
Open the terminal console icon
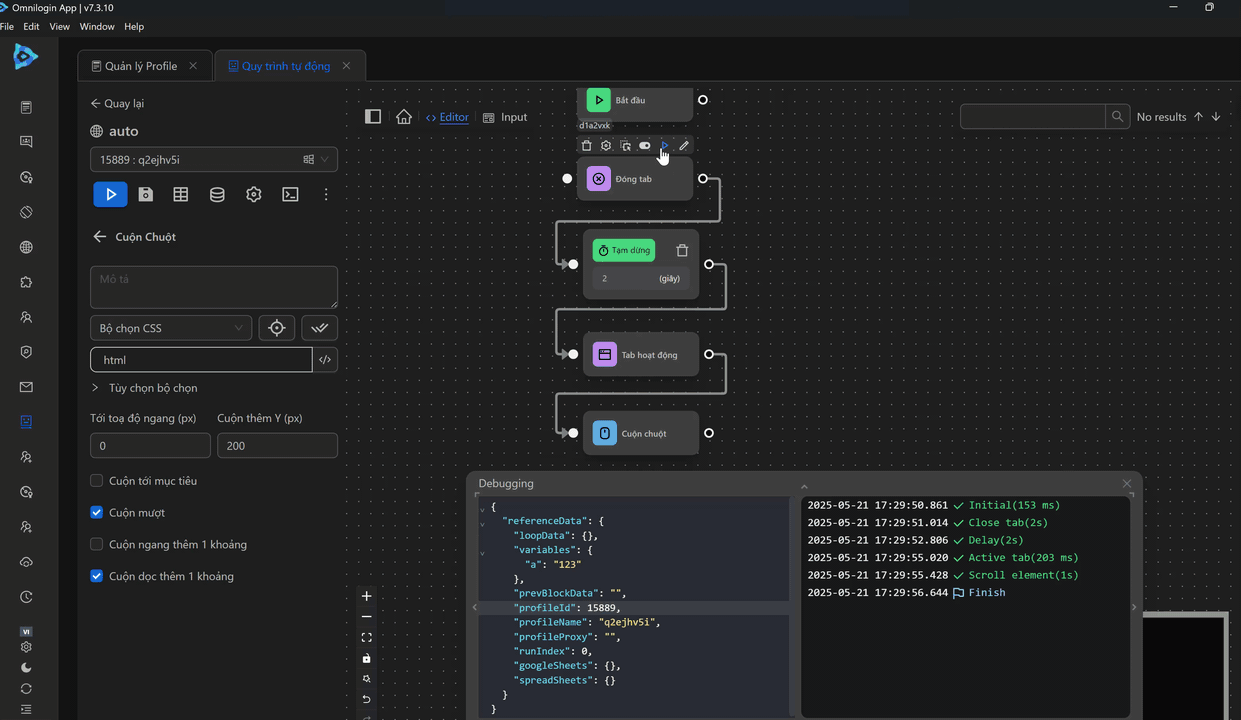(290, 195)
